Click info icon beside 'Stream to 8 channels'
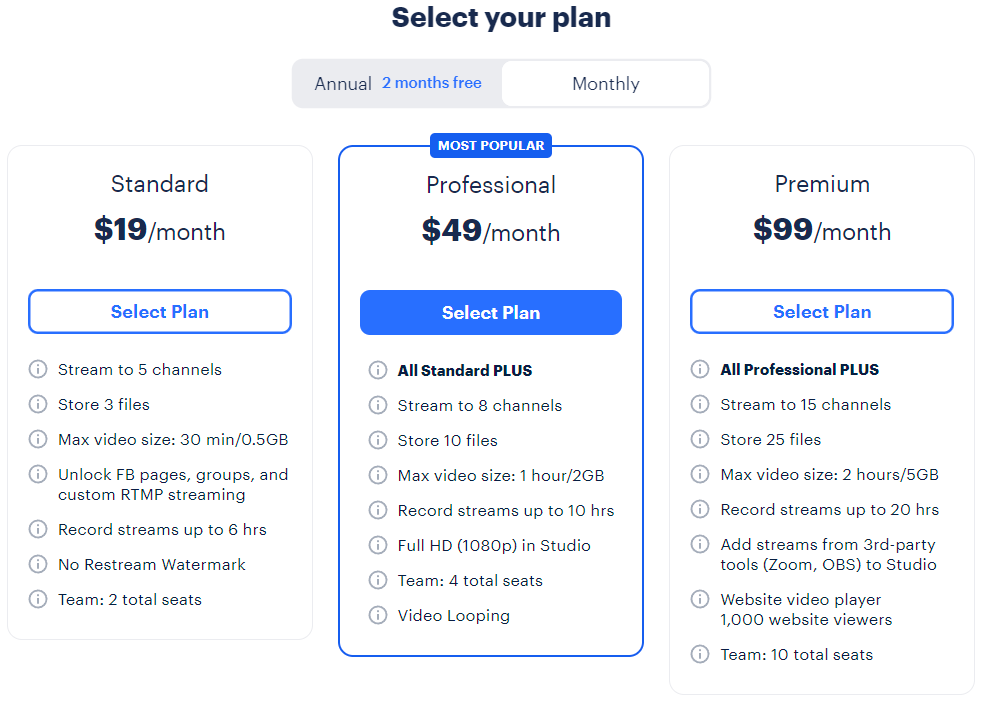Viewport: 995px width, 720px height. pos(378,406)
